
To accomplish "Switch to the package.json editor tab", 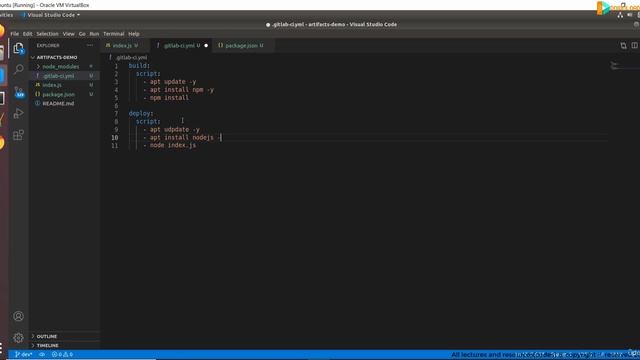I will [243, 46].
